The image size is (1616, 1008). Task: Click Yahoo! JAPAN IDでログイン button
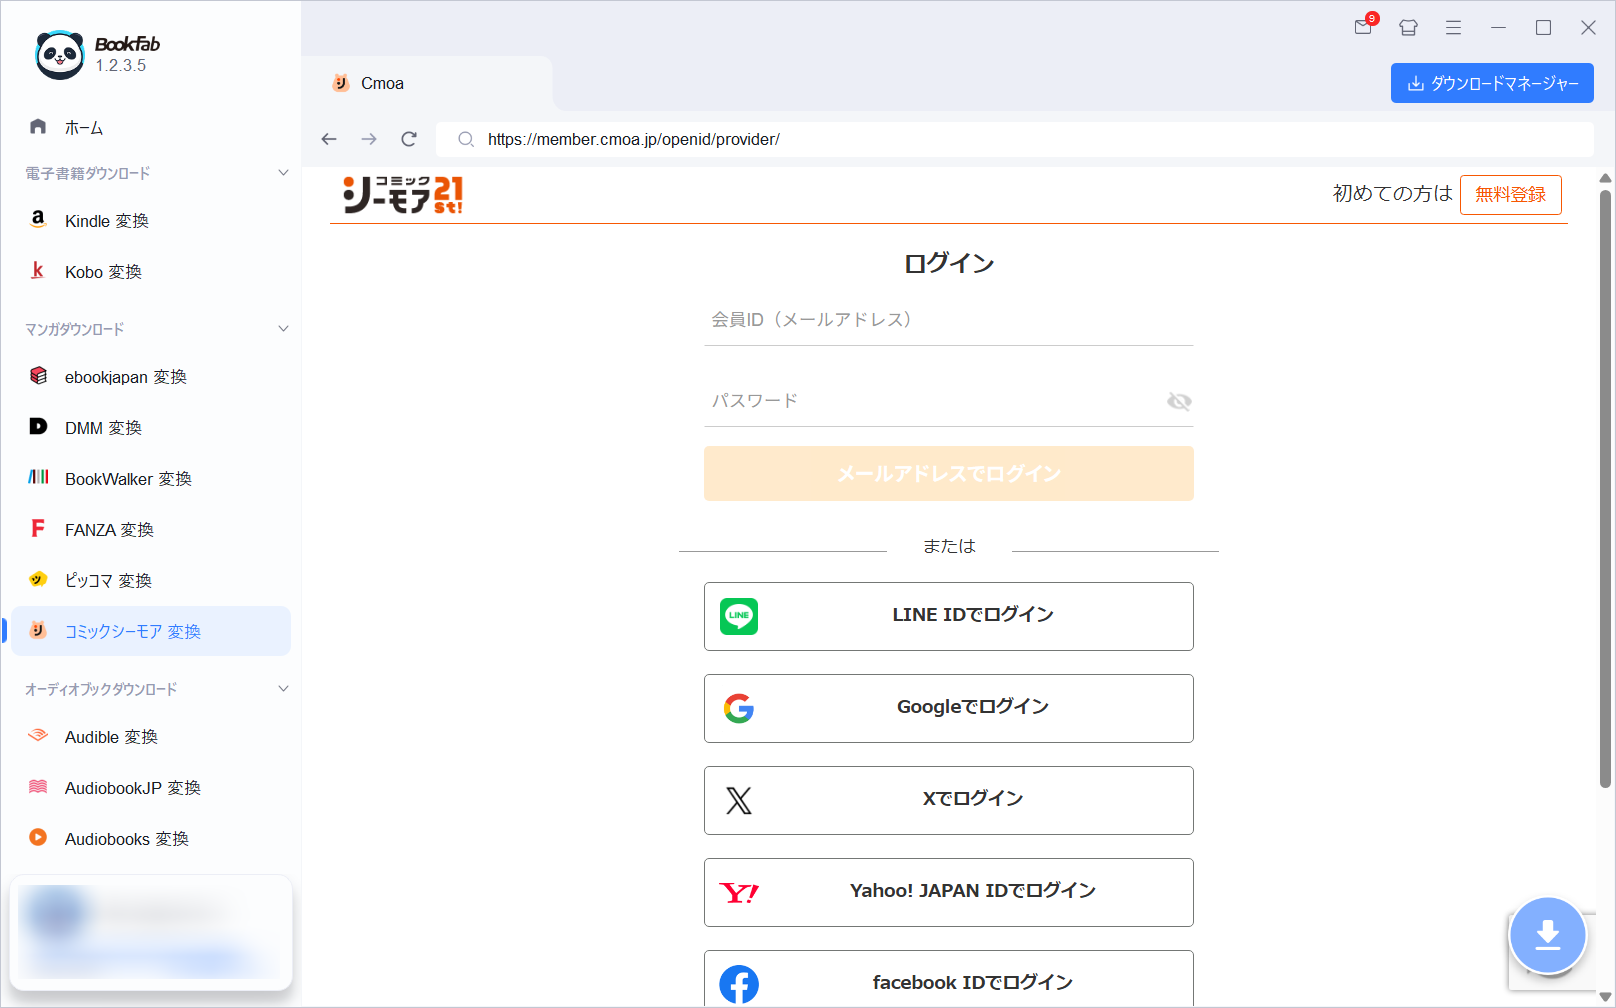(x=948, y=892)
